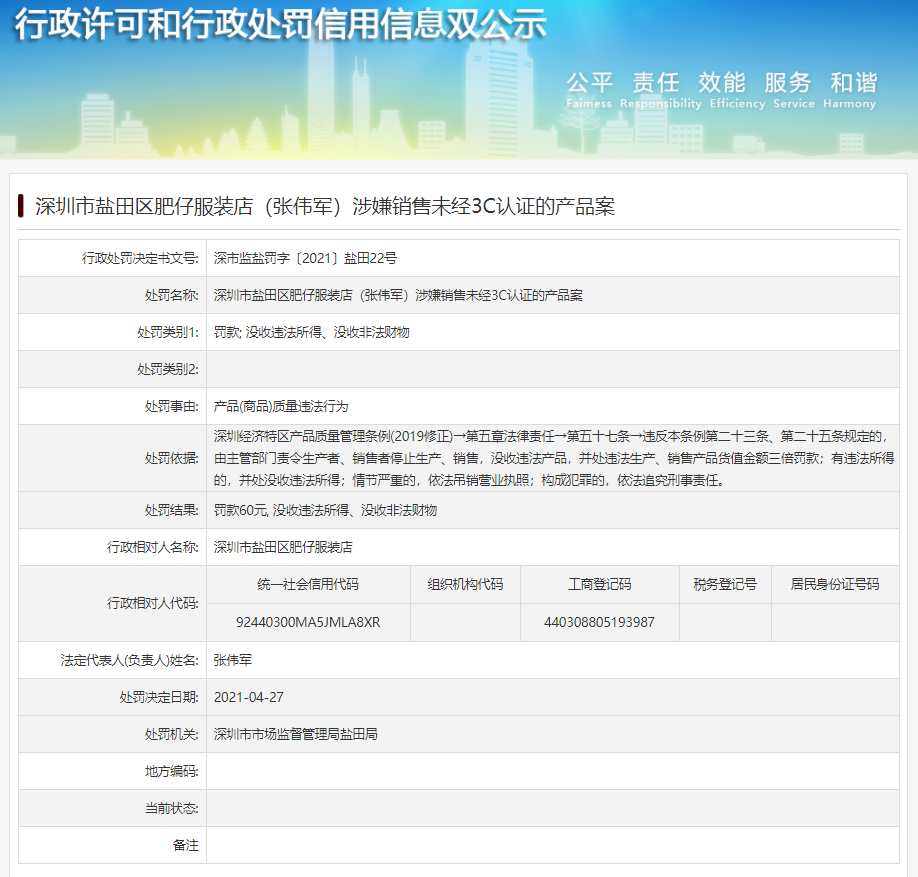Click the label 行政处罚决定书文号
Image resolution: width=918 pixels, height=877 pixels.
(x=140, y=258)
